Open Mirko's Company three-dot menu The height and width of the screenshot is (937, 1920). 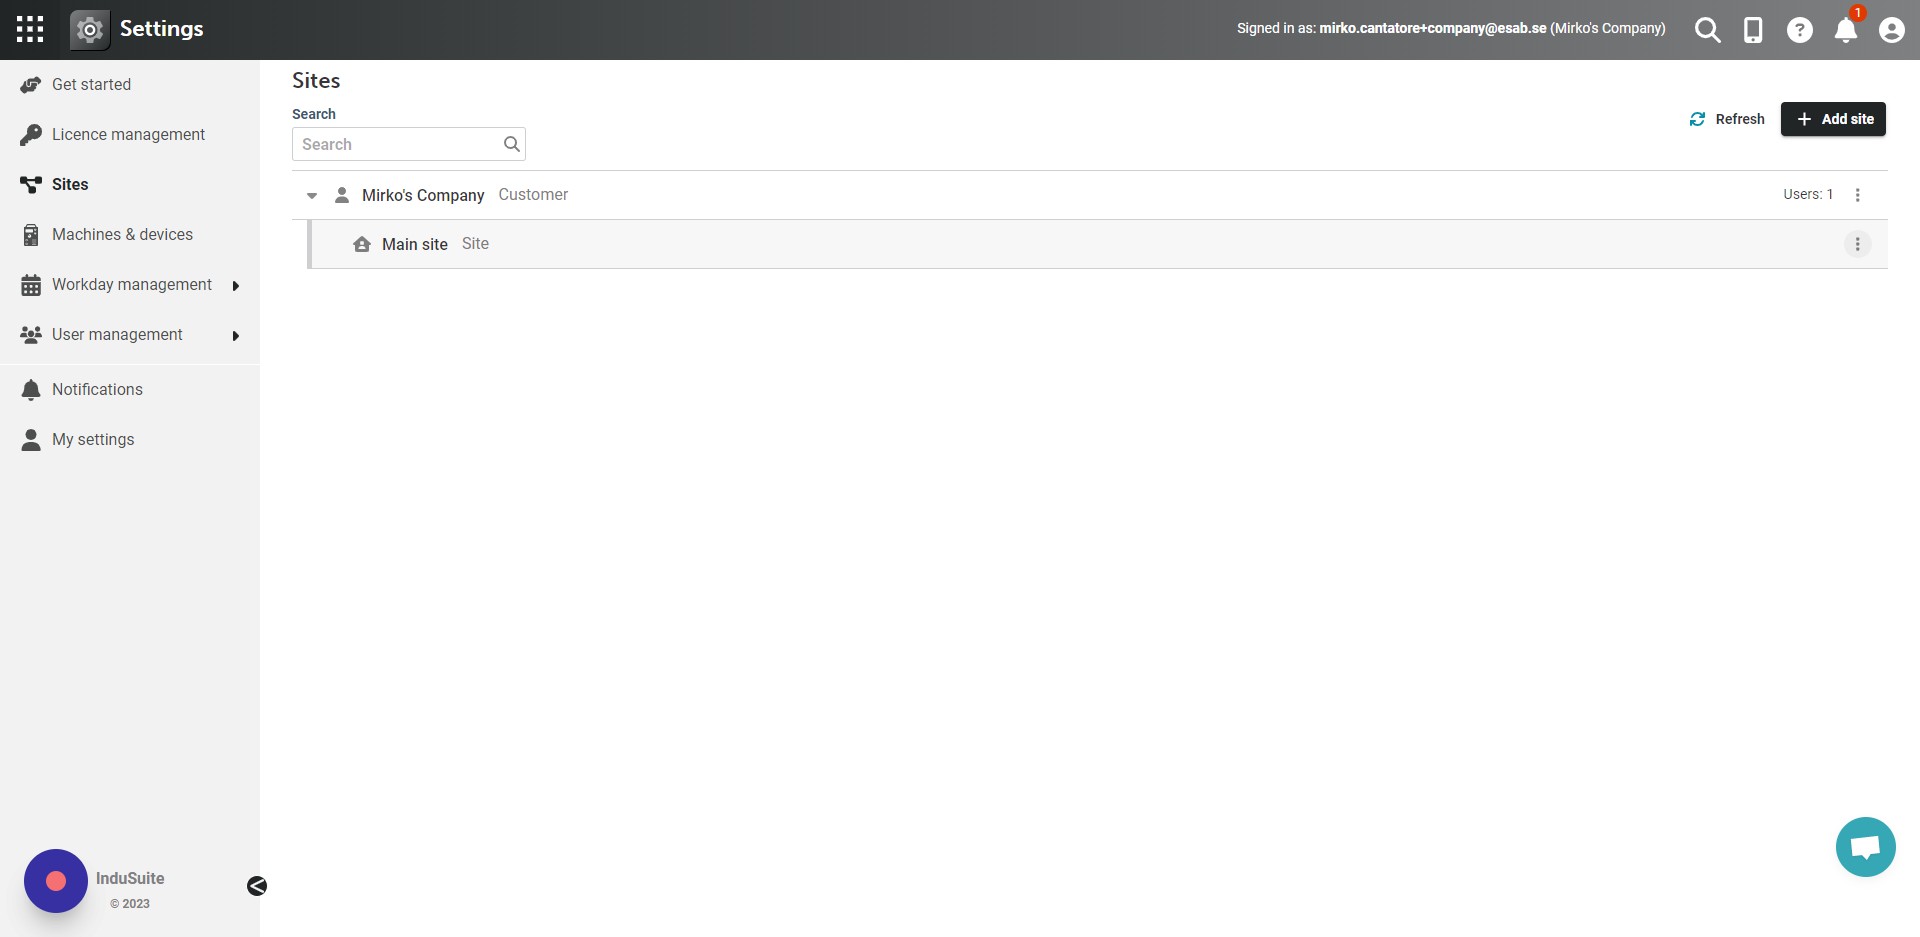pos(1858,195)
